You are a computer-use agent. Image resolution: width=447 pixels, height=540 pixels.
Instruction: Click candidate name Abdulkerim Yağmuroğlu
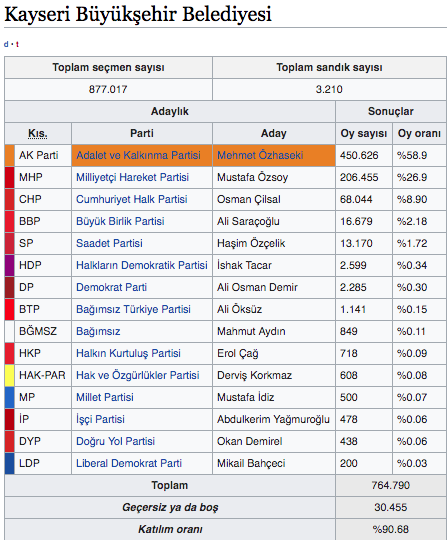coord(273,419)
